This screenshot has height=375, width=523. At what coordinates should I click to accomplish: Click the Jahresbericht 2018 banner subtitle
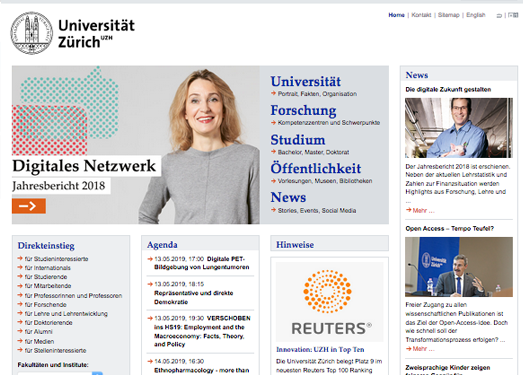[x=59, y=185]
